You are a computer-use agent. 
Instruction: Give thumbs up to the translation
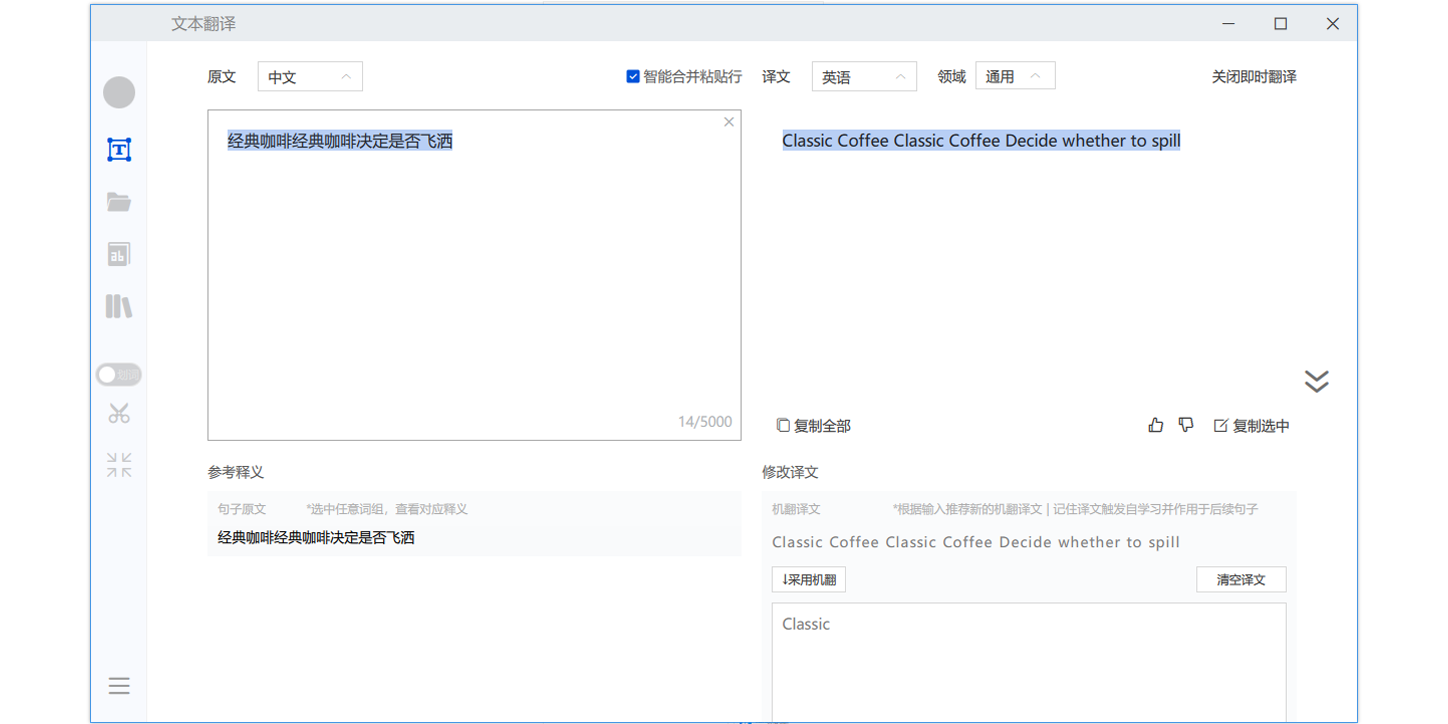pos(1155,426)
